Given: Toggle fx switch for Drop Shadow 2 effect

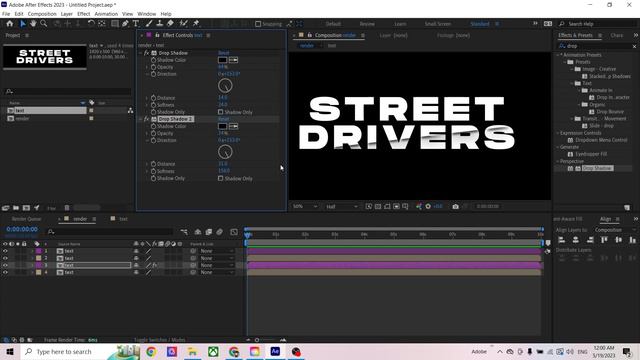Looking at the screenshot, I should click(147, 119).
